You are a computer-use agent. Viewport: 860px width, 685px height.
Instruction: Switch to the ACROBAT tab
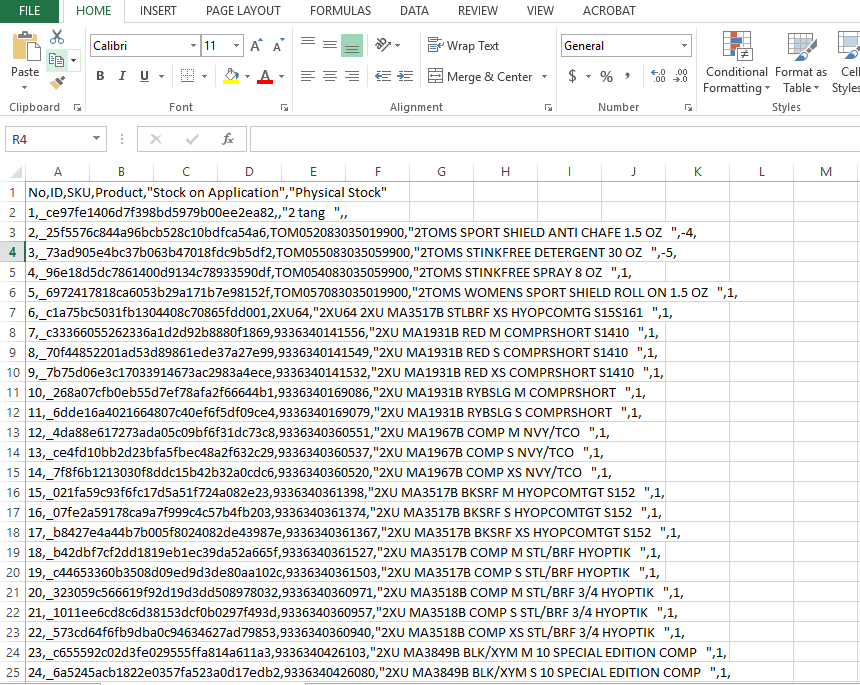[609, 11]
